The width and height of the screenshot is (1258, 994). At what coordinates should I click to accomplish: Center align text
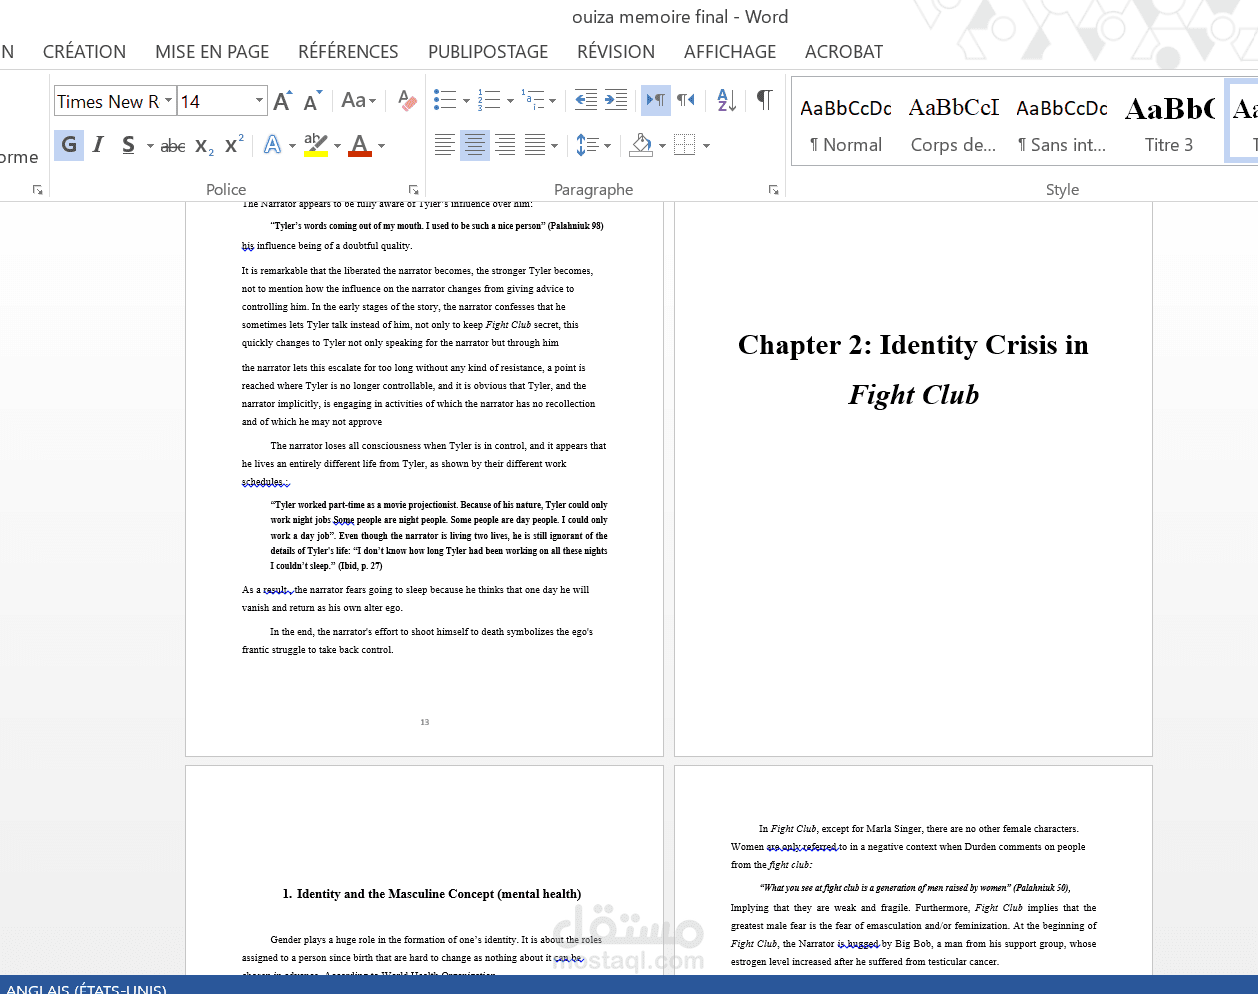click(475, 145)
